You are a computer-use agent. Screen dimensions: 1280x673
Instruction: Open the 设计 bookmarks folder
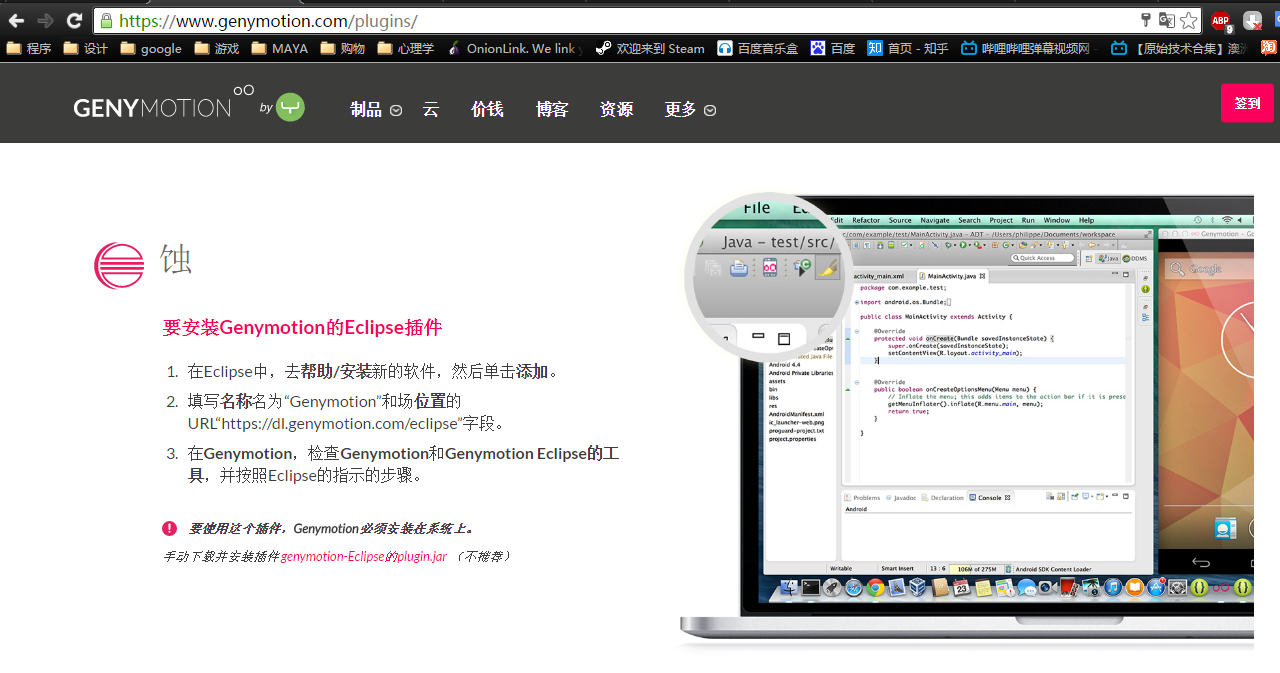[x=86, y=48]
